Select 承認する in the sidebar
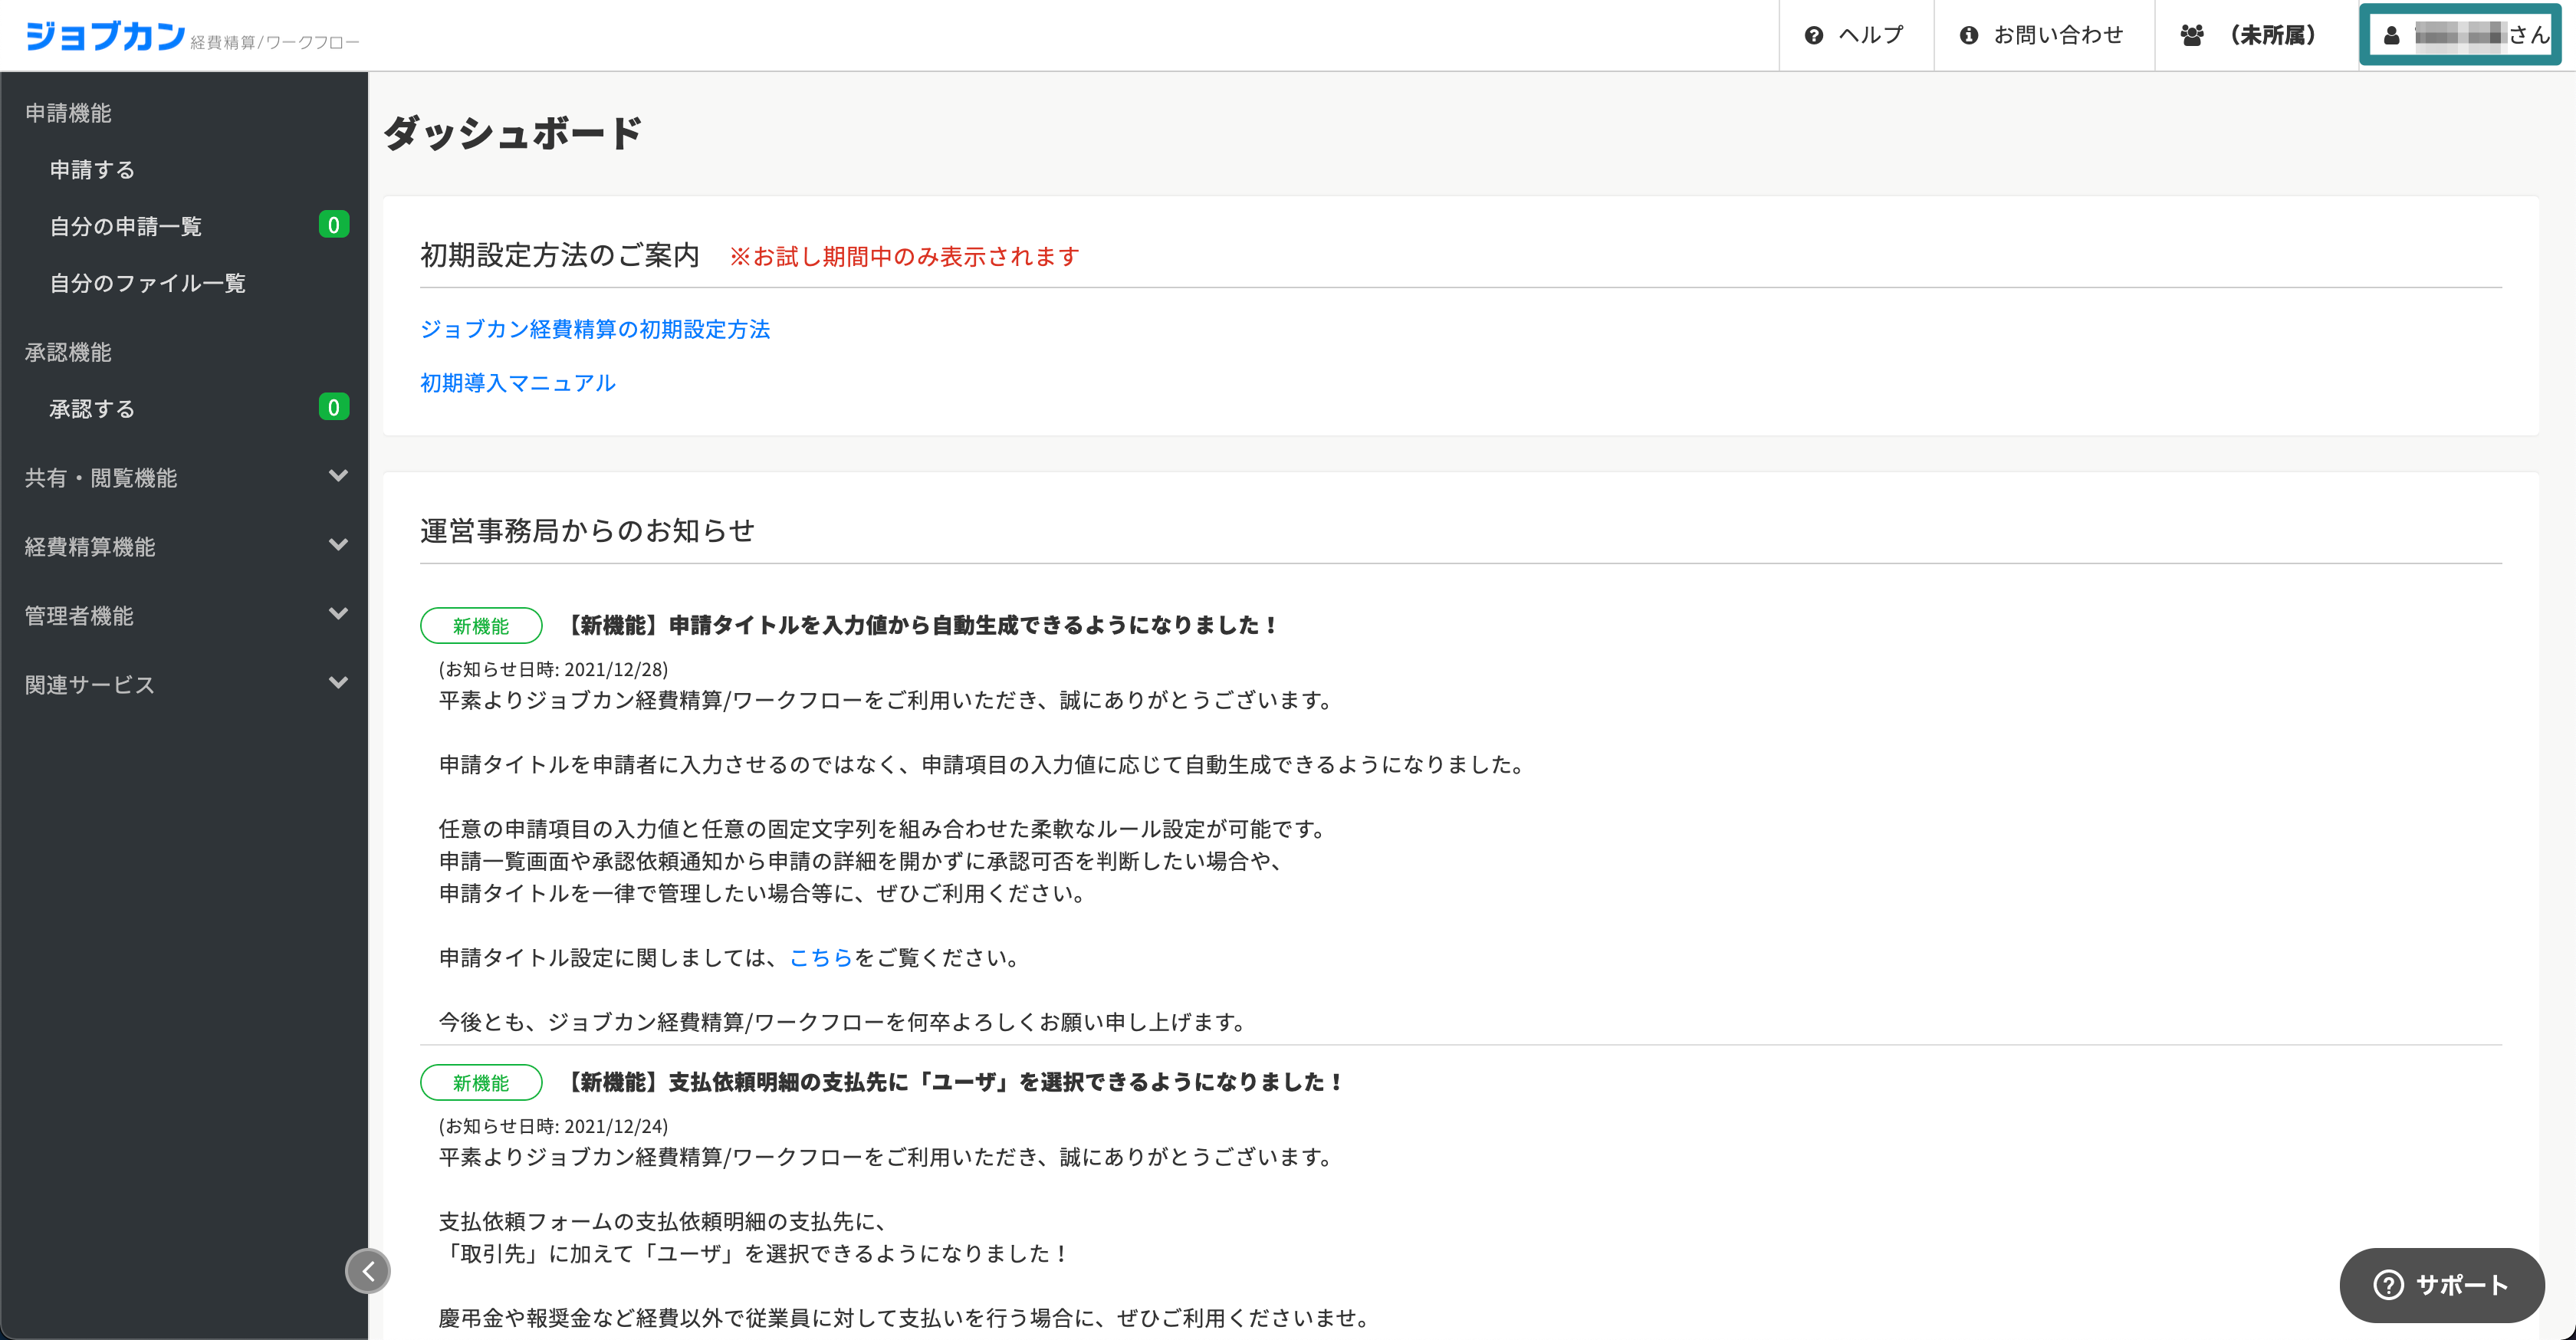 [92, 408]
